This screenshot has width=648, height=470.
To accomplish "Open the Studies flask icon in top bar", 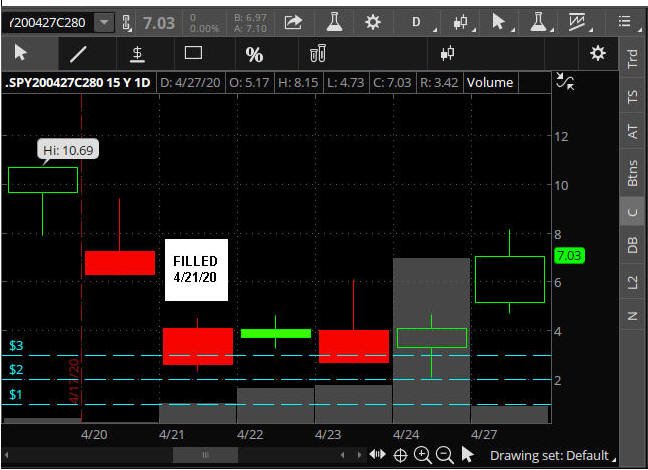I will pyautogui.click(x=334, y=22).
